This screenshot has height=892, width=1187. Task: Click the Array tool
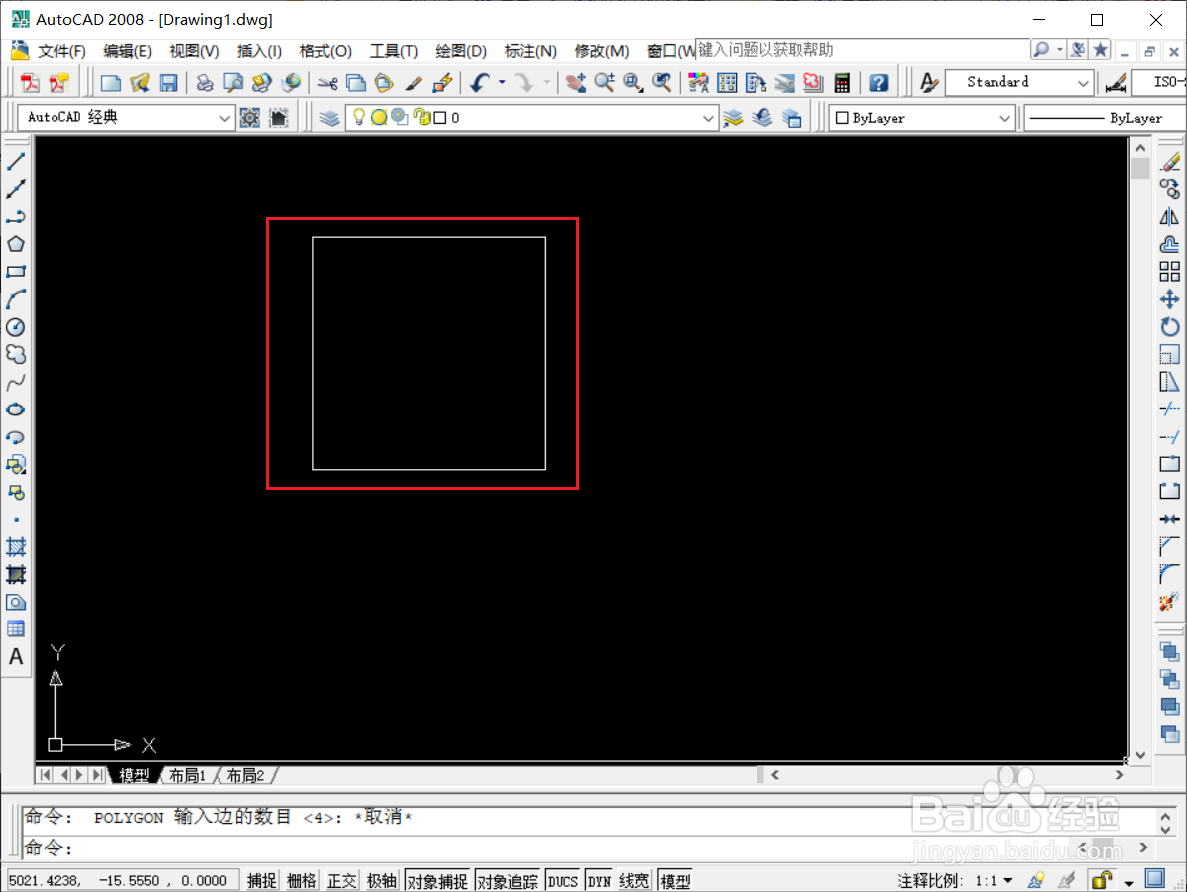pos(1170,272)
